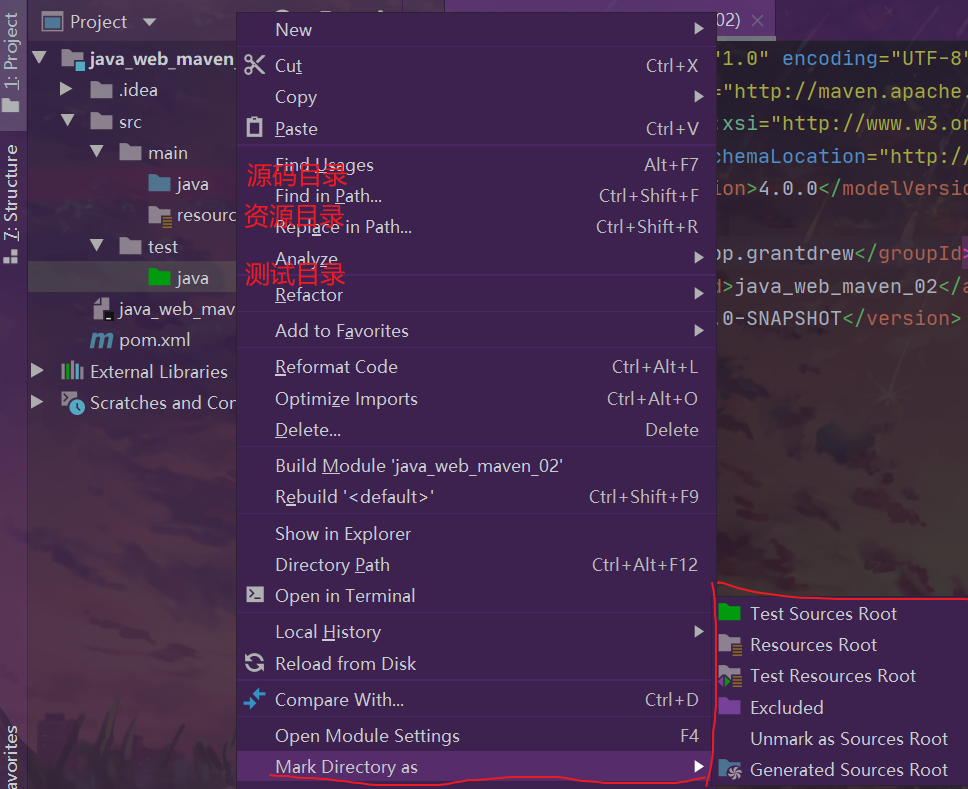Choose Unmark as Sources Root
Image resolution: width=968 pixels, height=789 pixels.
(841, 738)
